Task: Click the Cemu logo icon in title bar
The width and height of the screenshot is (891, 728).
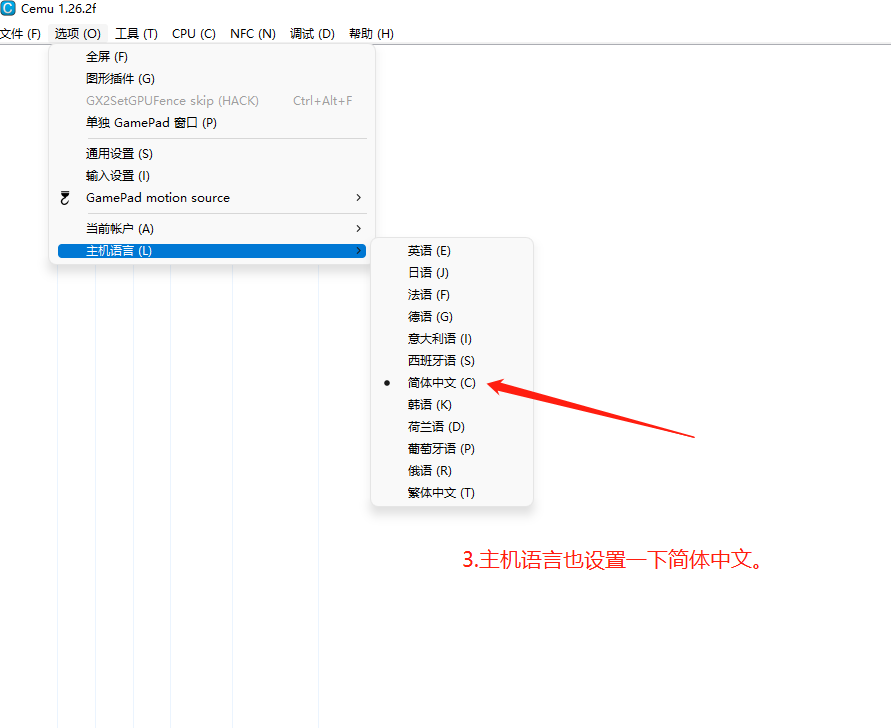Action: pos(10,10)
